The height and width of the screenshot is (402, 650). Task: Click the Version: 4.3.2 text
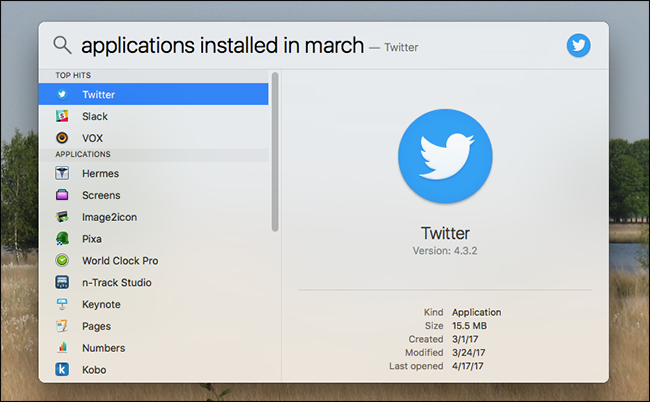pos(445,251)
